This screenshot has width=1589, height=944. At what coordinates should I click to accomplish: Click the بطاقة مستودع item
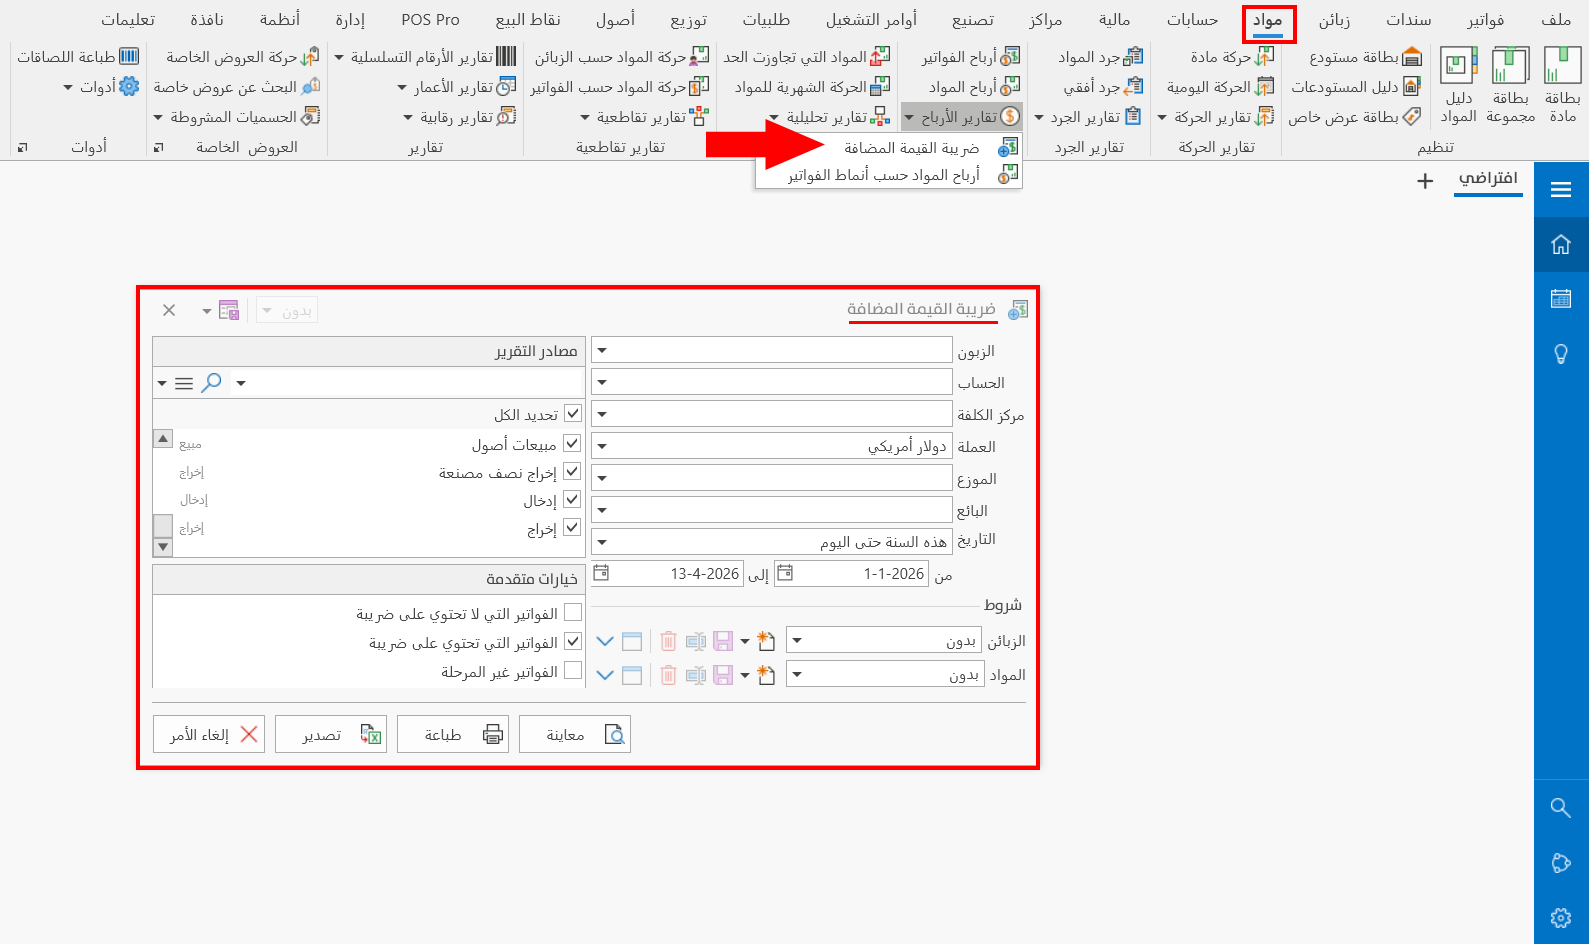tap(1366, 57)
